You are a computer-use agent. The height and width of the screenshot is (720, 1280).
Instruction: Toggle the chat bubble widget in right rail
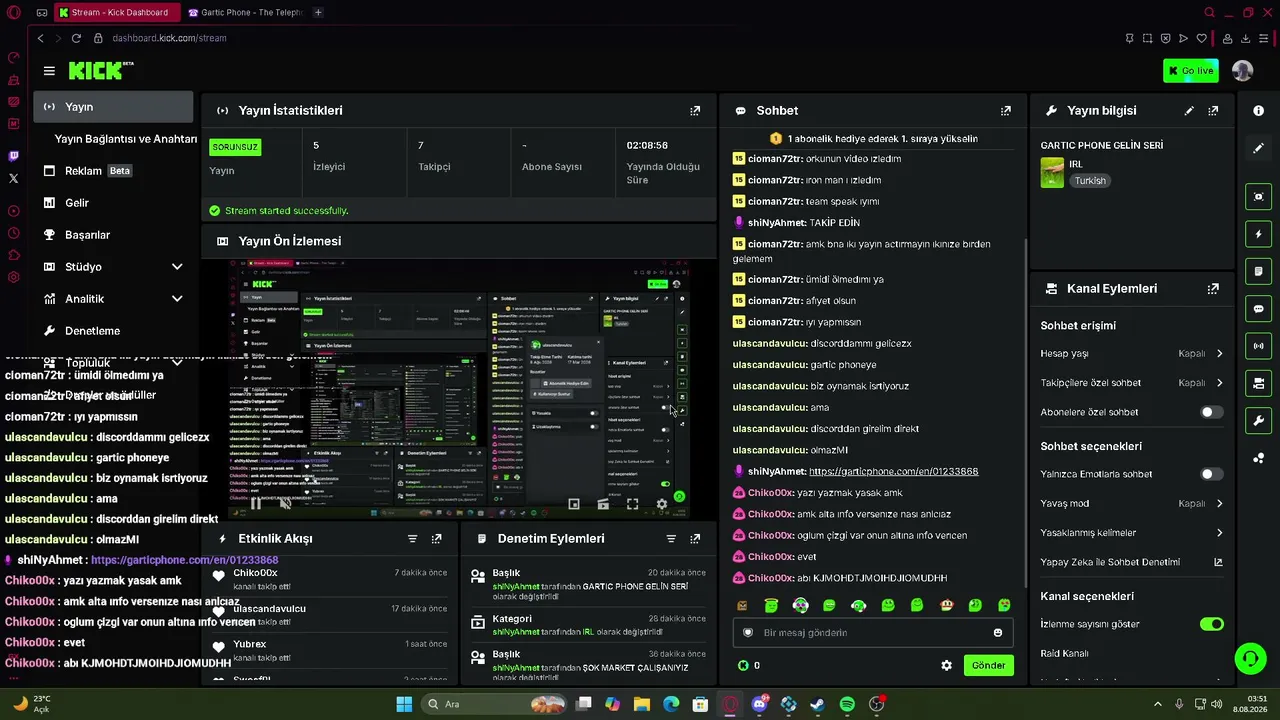point(1259,309)
